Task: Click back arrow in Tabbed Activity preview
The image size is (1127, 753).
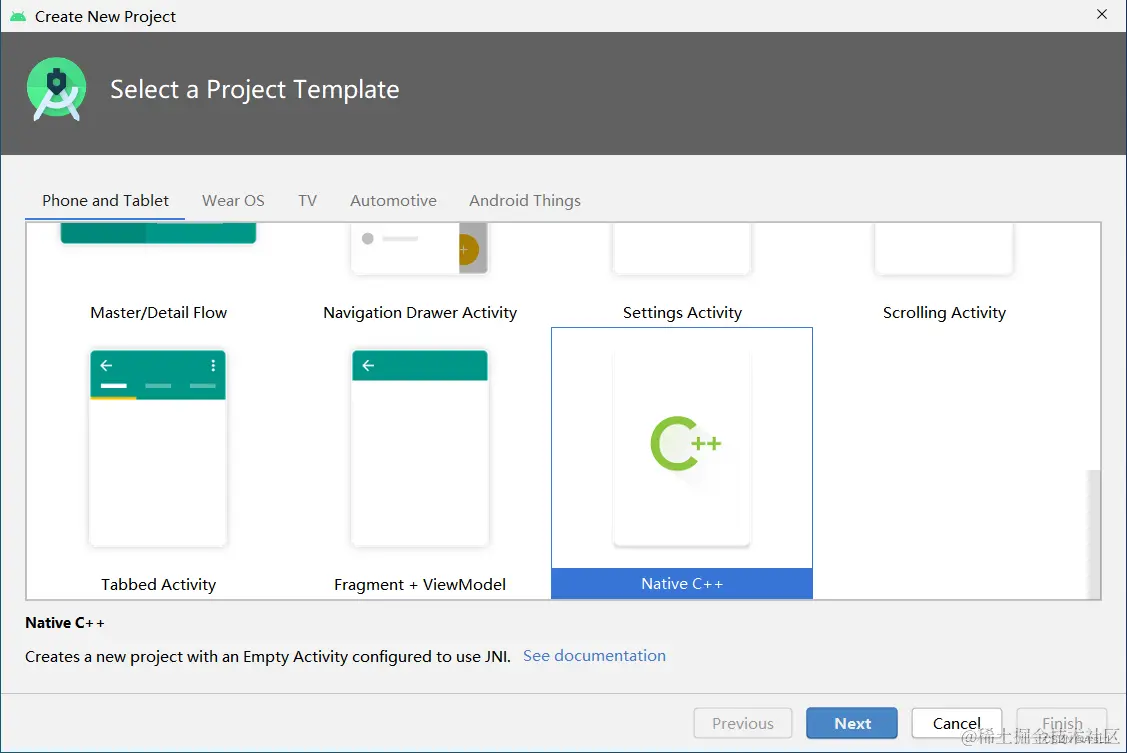Action: coord(106,366)
